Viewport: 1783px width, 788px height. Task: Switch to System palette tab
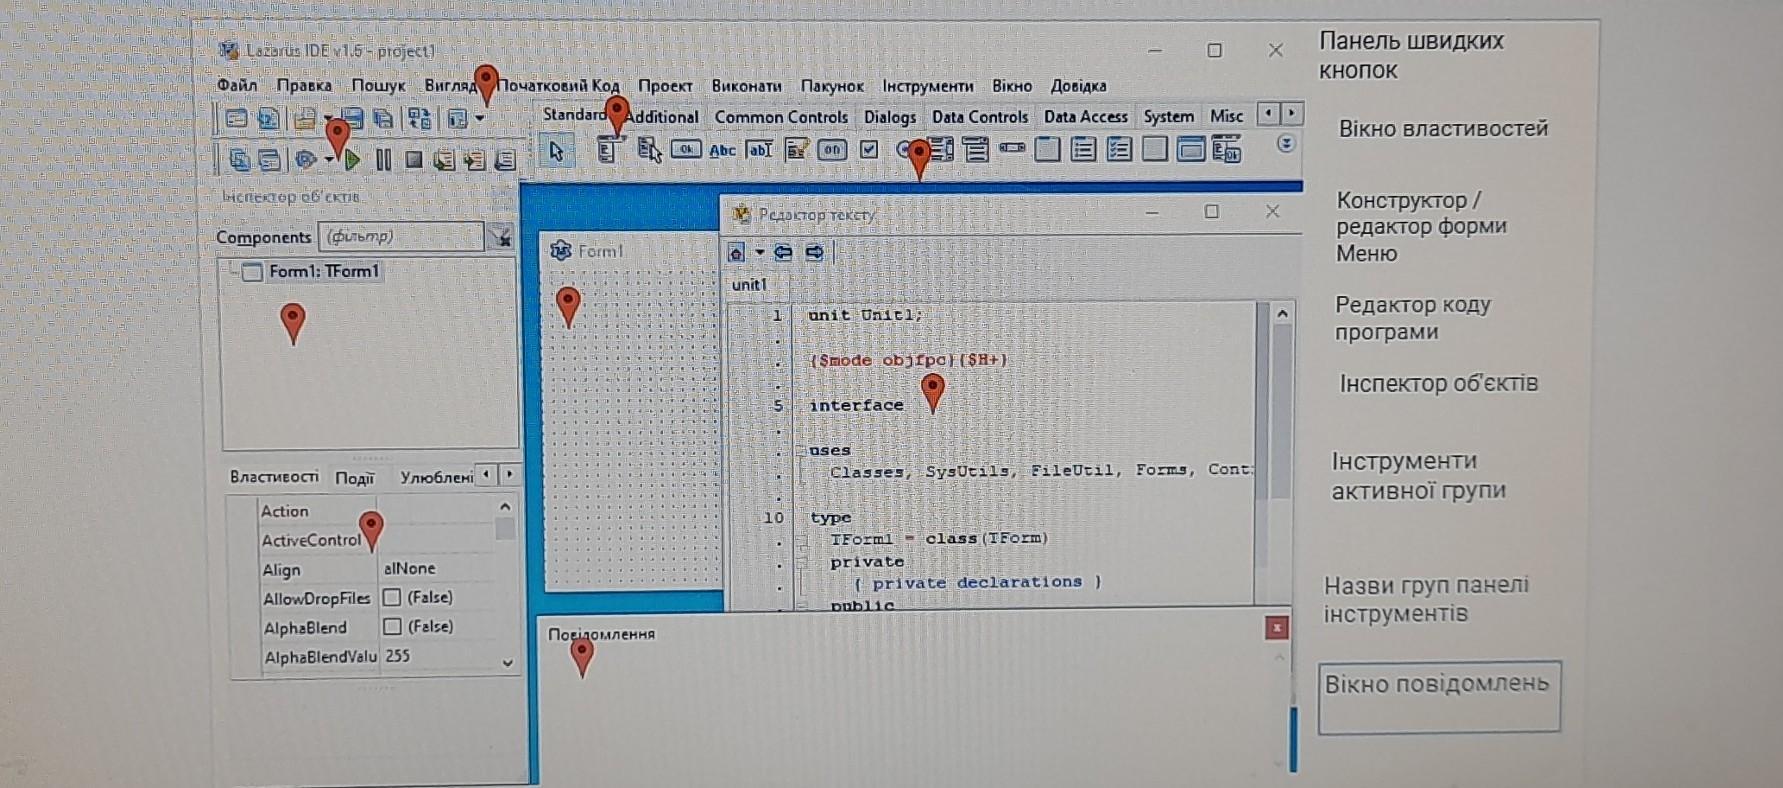(x=1168, y=116)
